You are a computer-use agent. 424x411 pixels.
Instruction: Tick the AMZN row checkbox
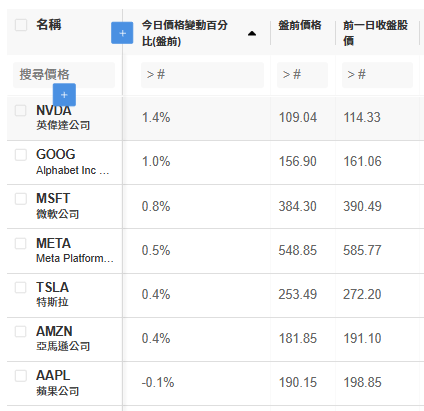click(21, 331)
